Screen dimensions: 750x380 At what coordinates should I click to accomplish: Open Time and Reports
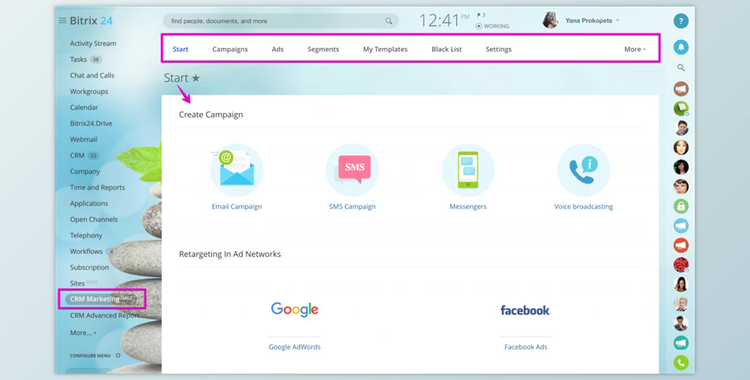[97, 188]
